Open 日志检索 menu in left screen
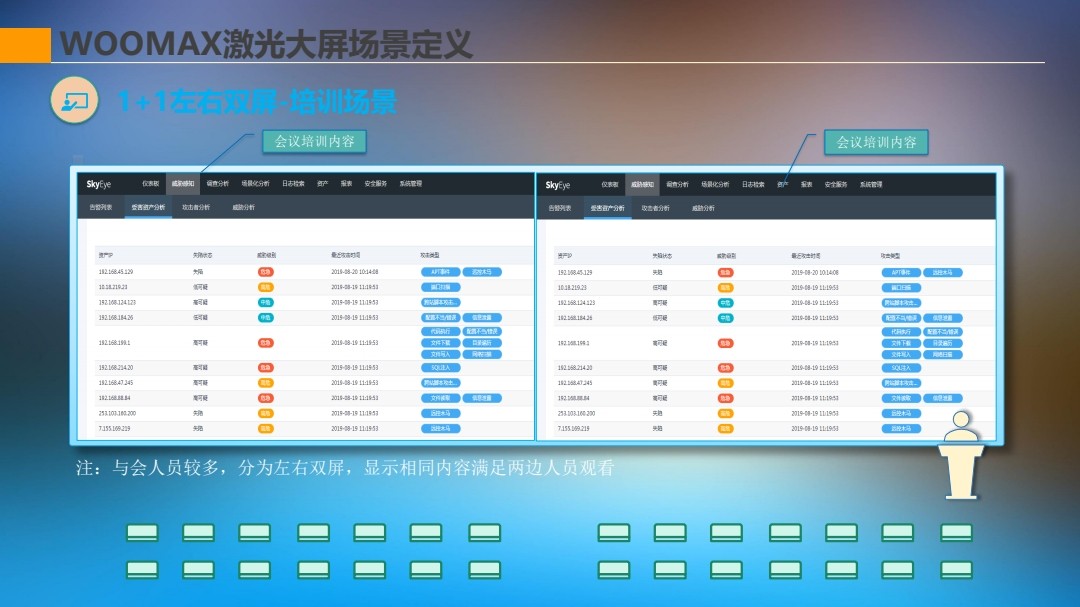1080x607 pixels. (293, 184)
